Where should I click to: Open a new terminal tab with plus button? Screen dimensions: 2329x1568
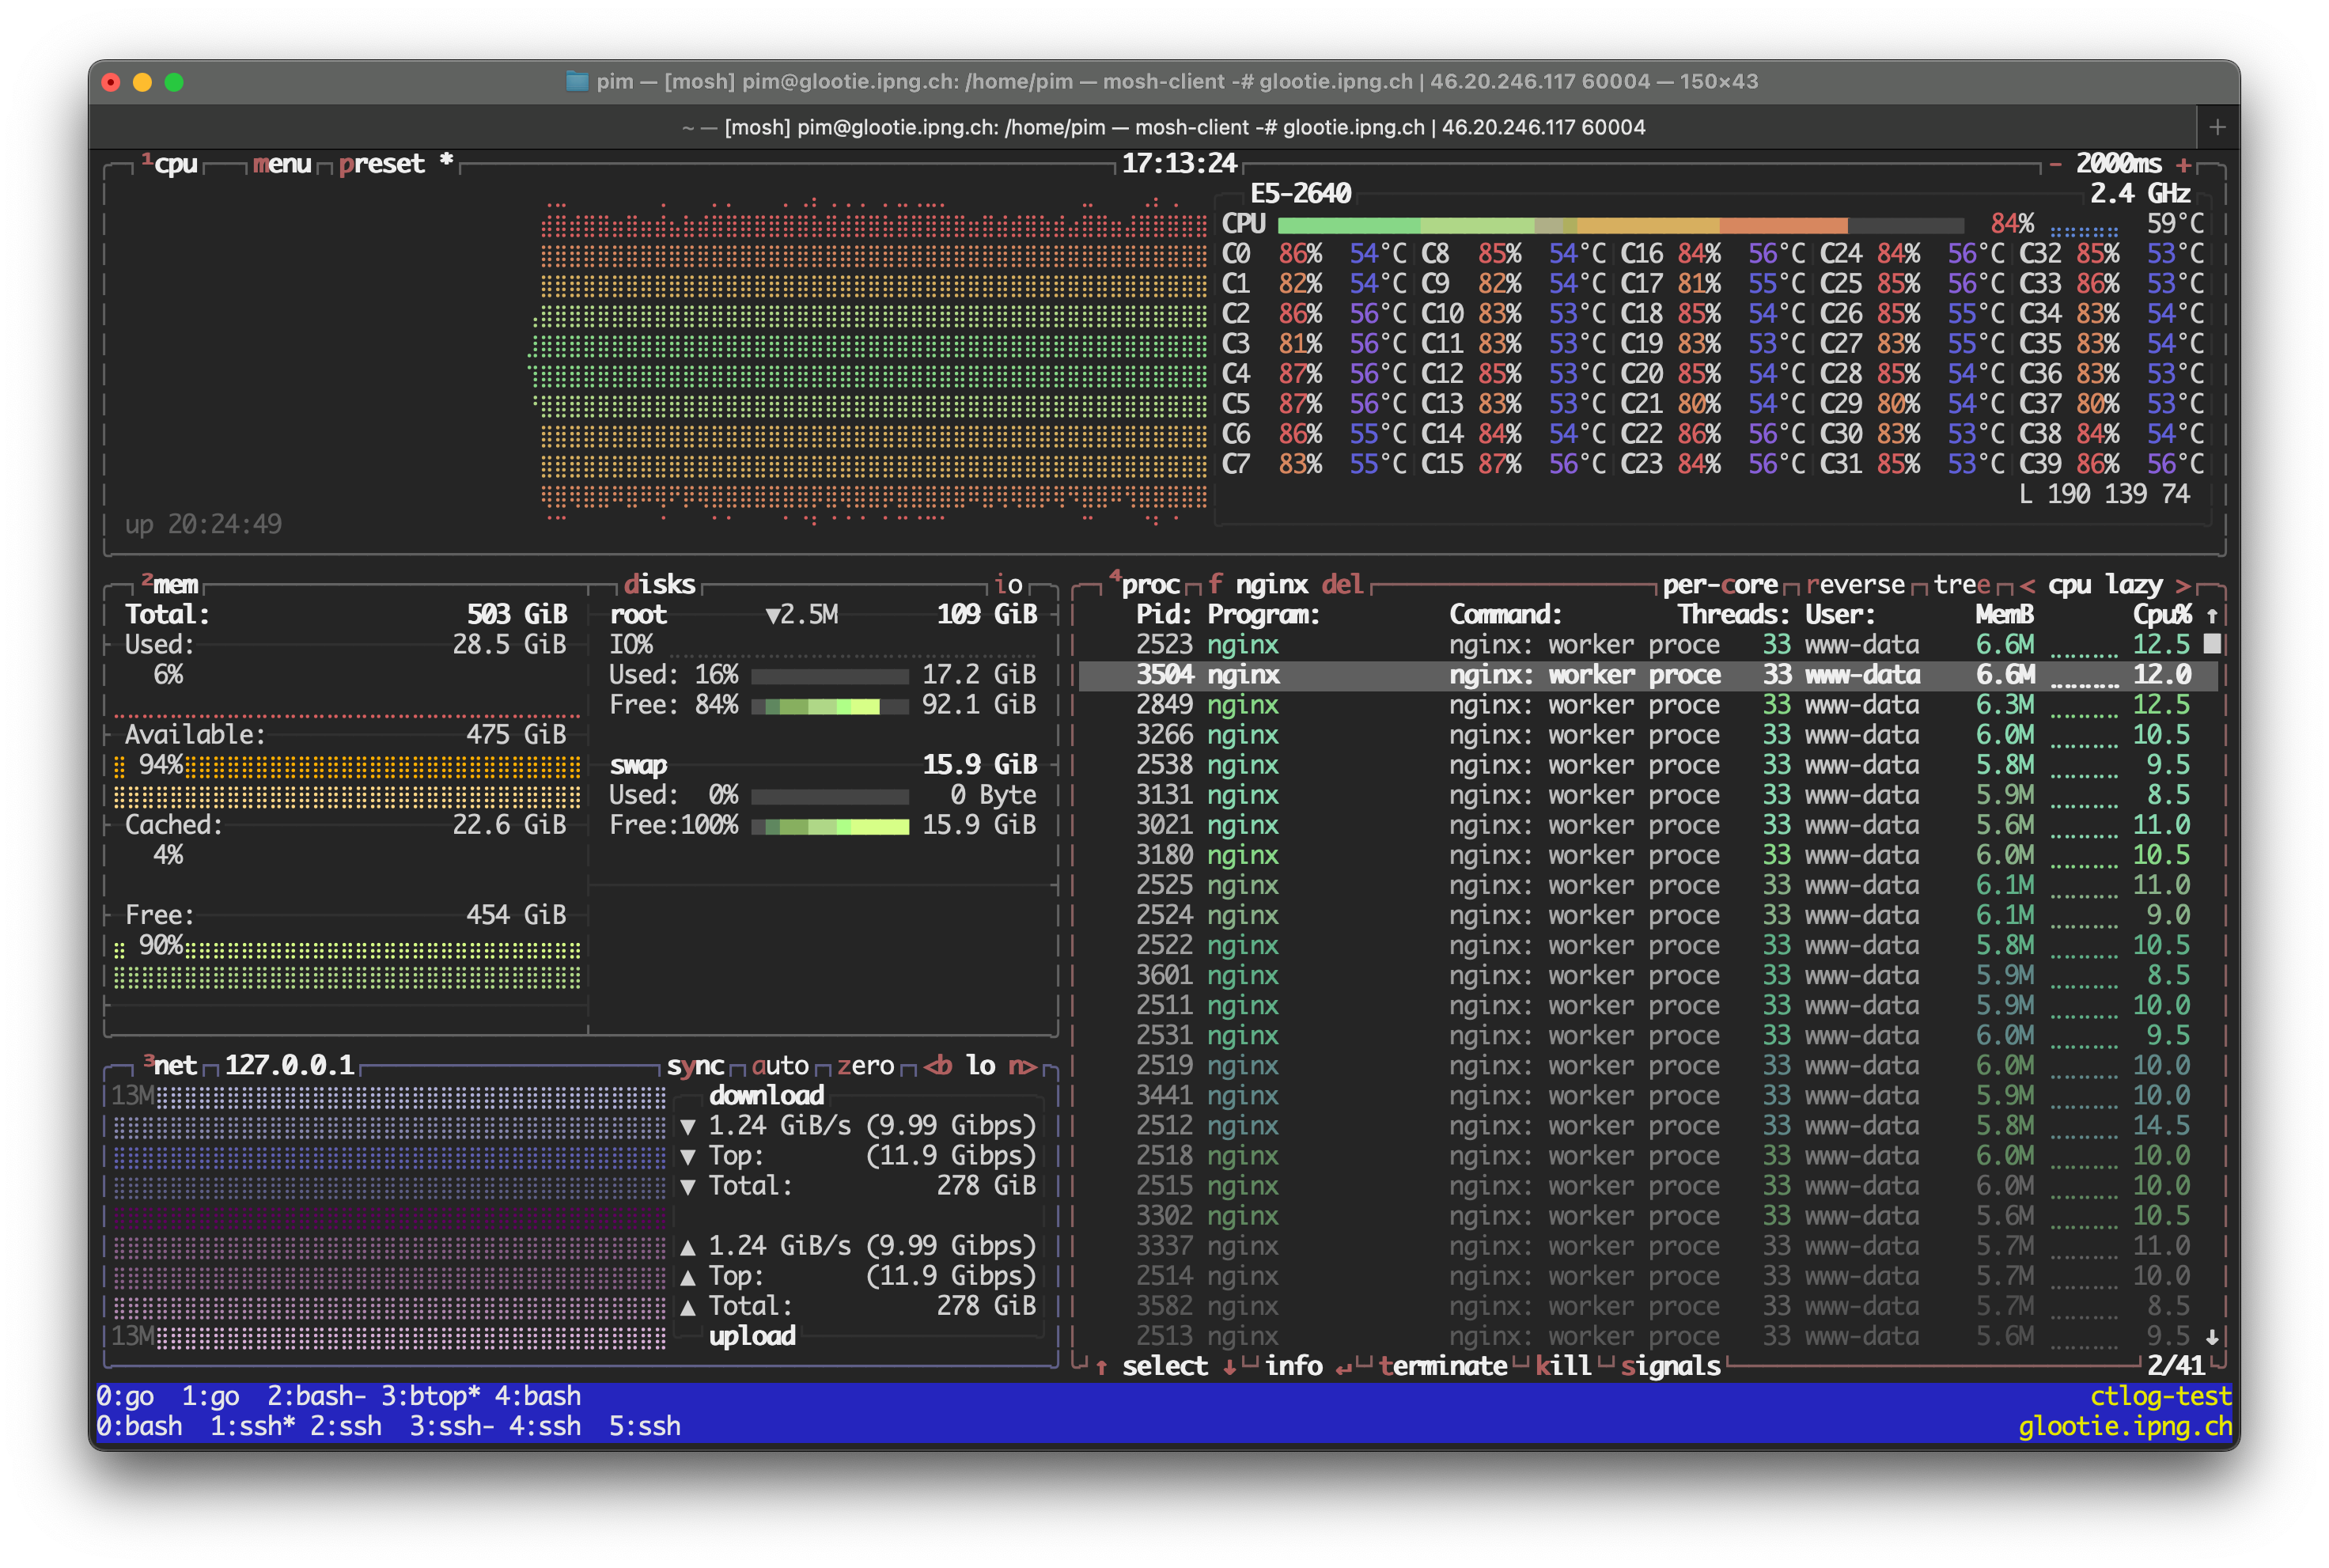(x=2217, y=127)
